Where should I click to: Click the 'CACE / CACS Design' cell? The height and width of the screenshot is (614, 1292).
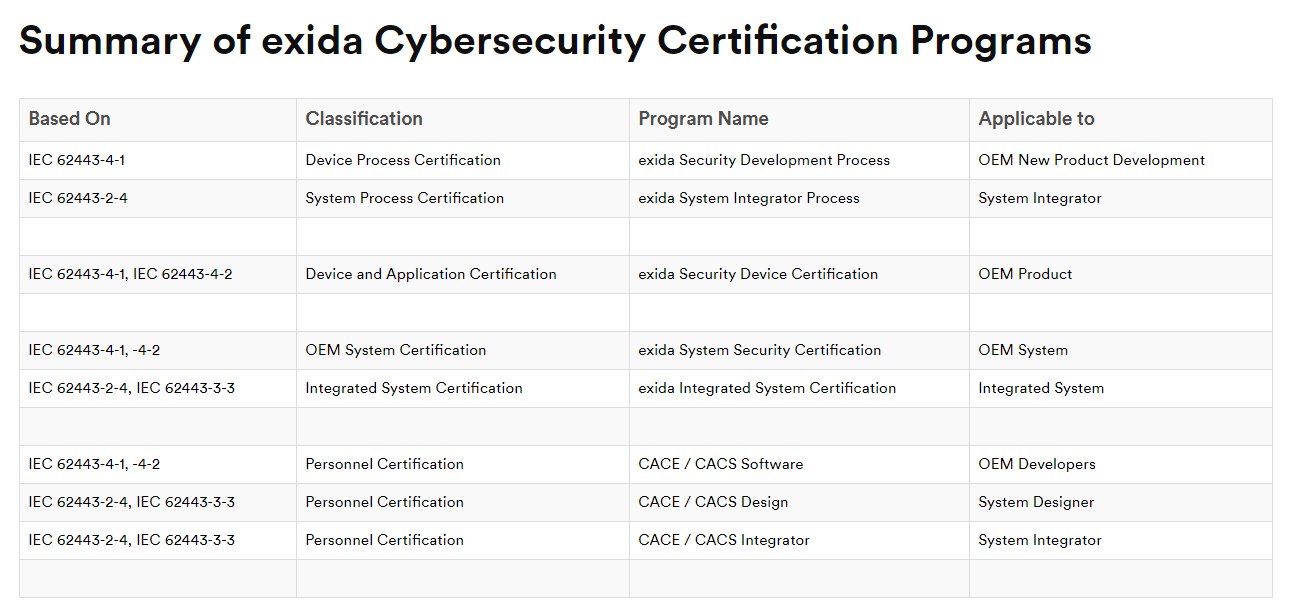(x=799, y=502)
